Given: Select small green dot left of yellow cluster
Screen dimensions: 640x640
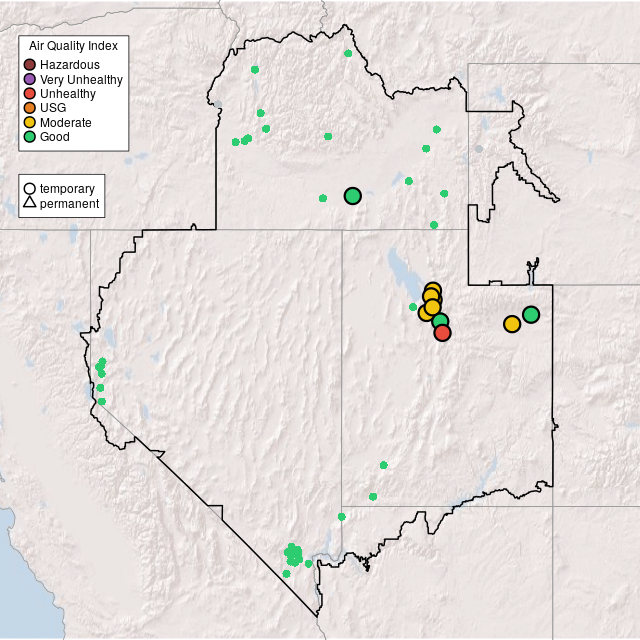Looking at the screenshot, I should (413, 307).
